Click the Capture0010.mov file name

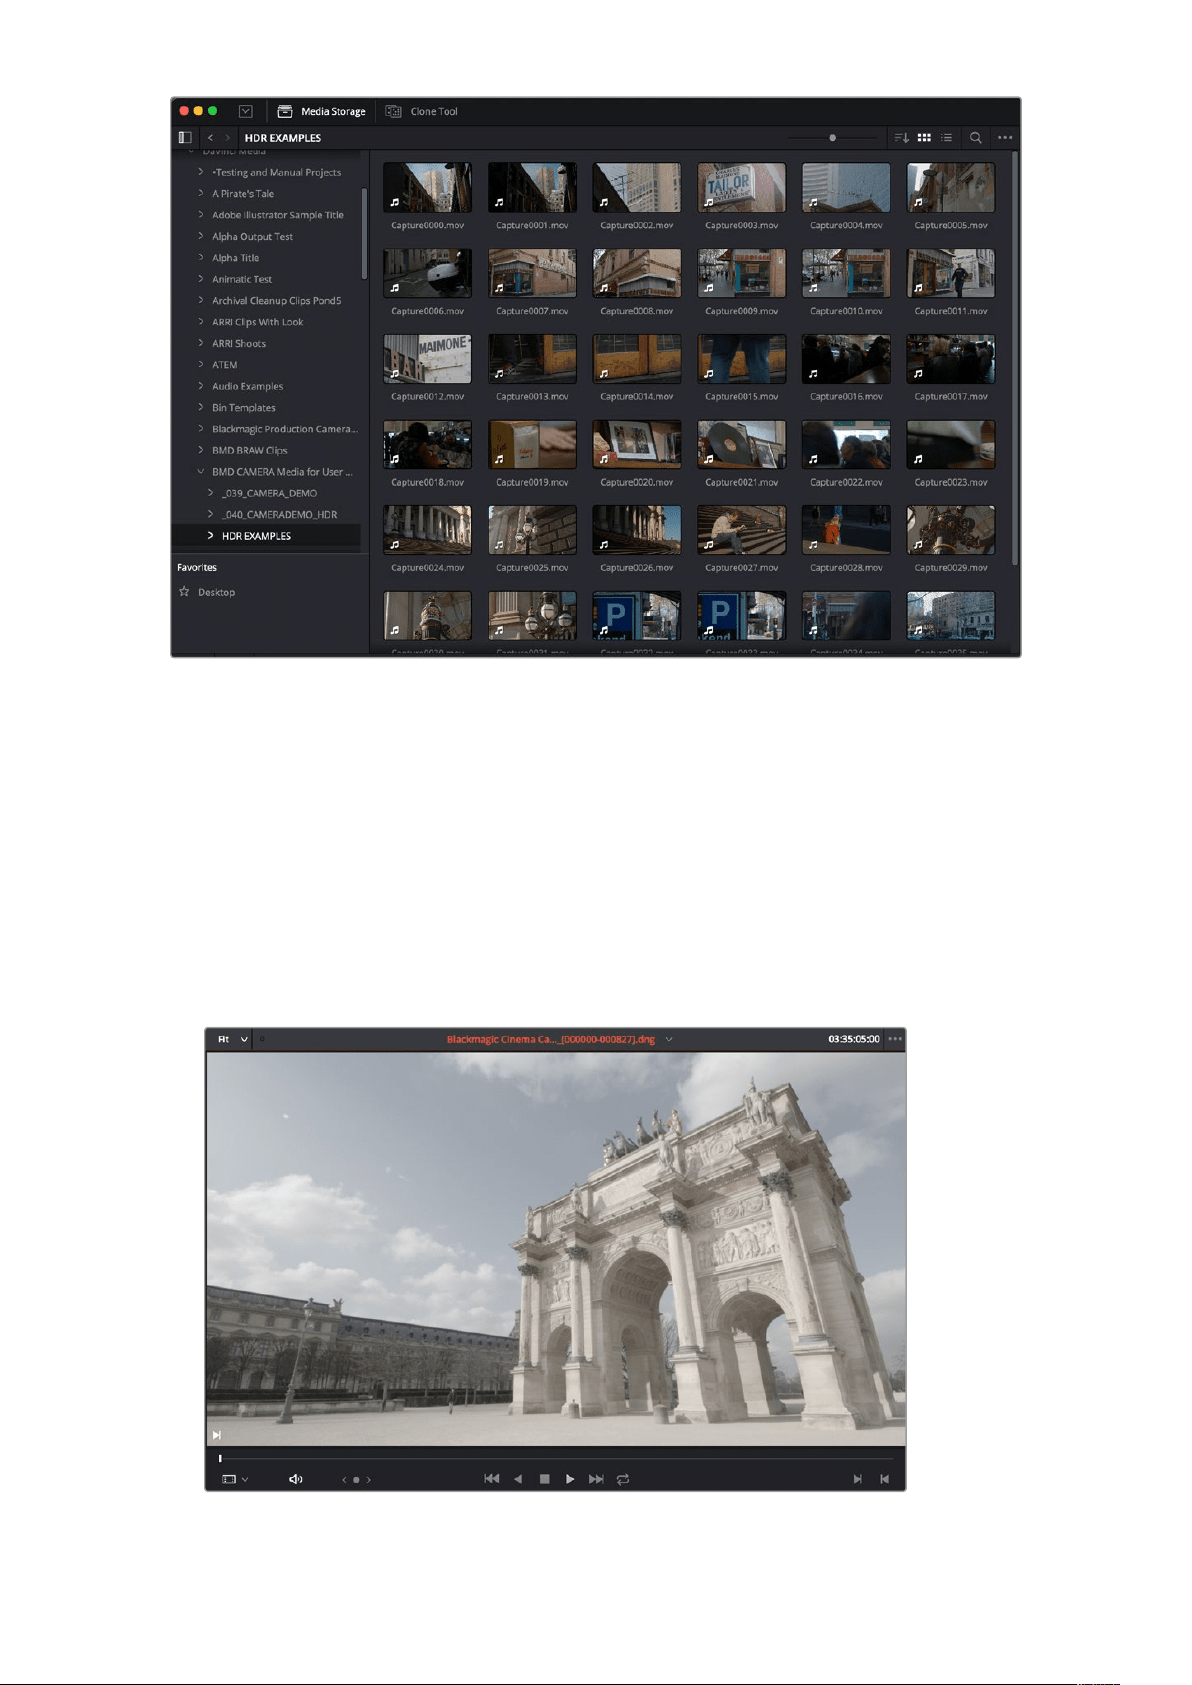coord(846,311)
